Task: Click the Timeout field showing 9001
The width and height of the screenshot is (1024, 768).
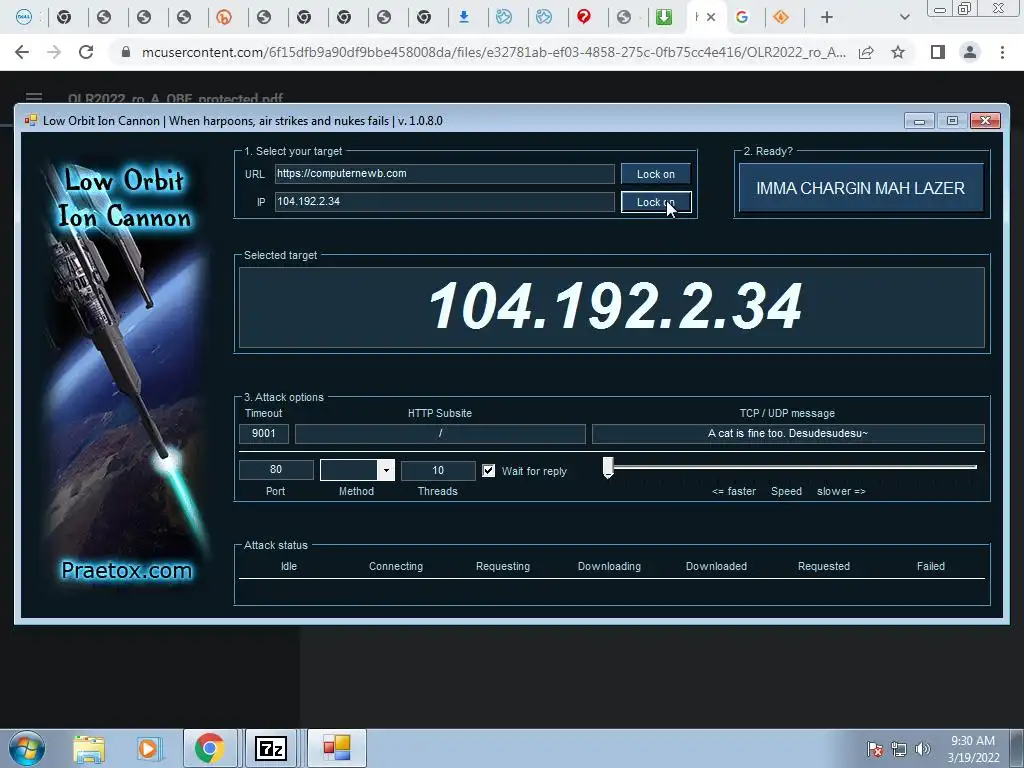Action: click(x=263, y=433)
